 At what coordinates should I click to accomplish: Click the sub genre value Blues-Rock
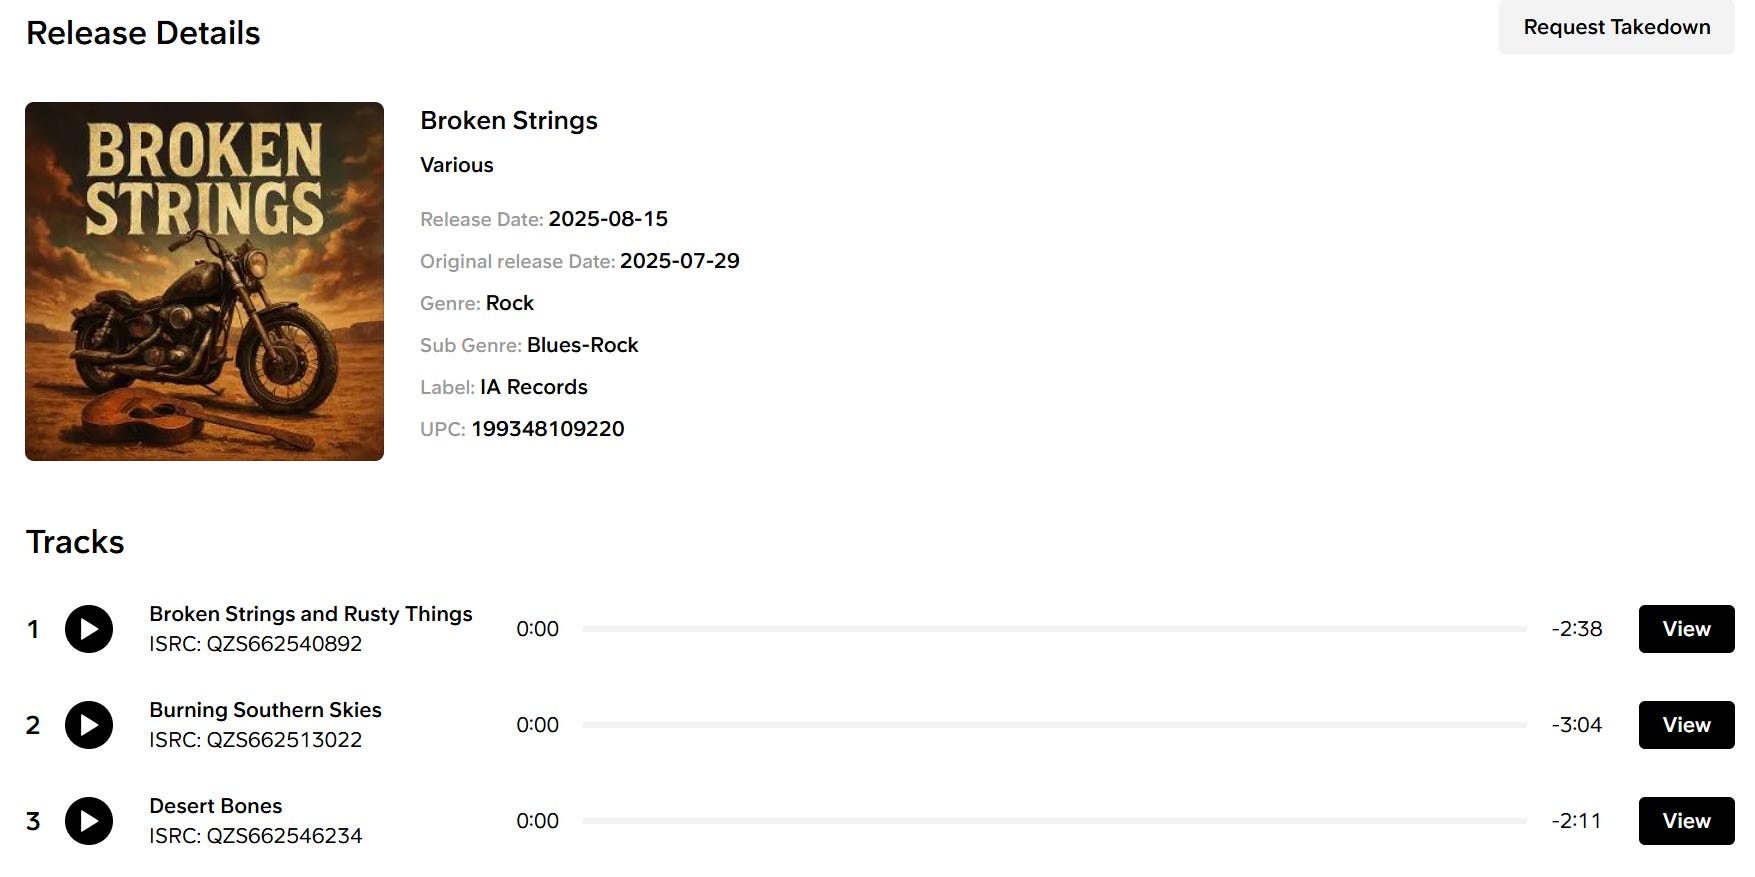coord(583,345)
